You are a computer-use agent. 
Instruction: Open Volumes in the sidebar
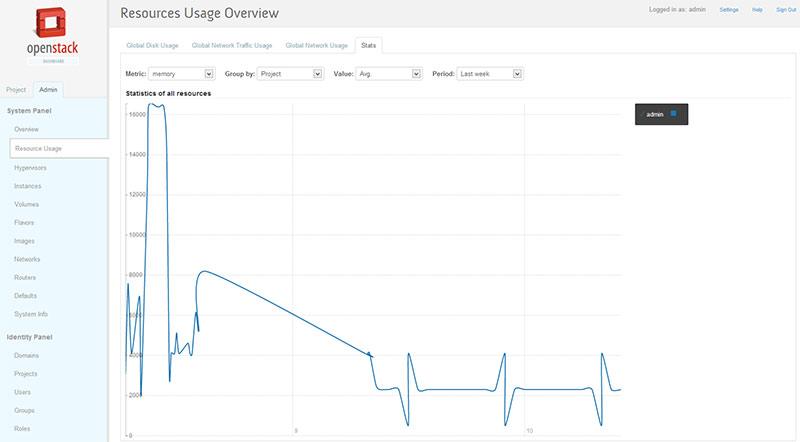[27, 205]
